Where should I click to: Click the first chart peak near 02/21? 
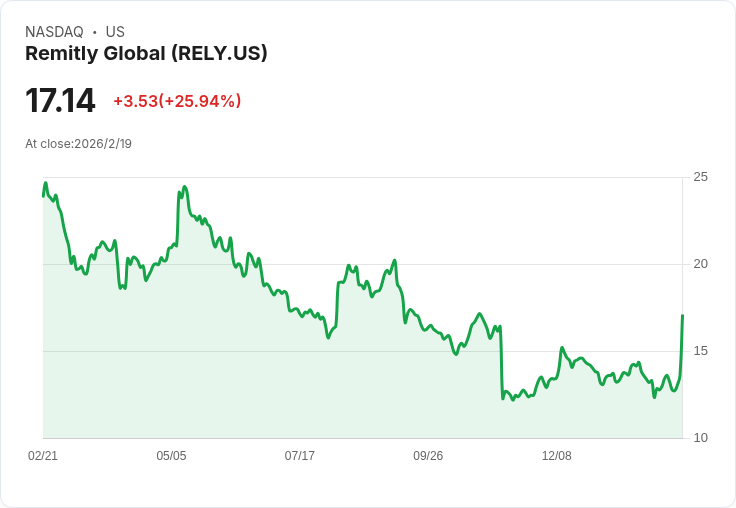click(46, 183)
